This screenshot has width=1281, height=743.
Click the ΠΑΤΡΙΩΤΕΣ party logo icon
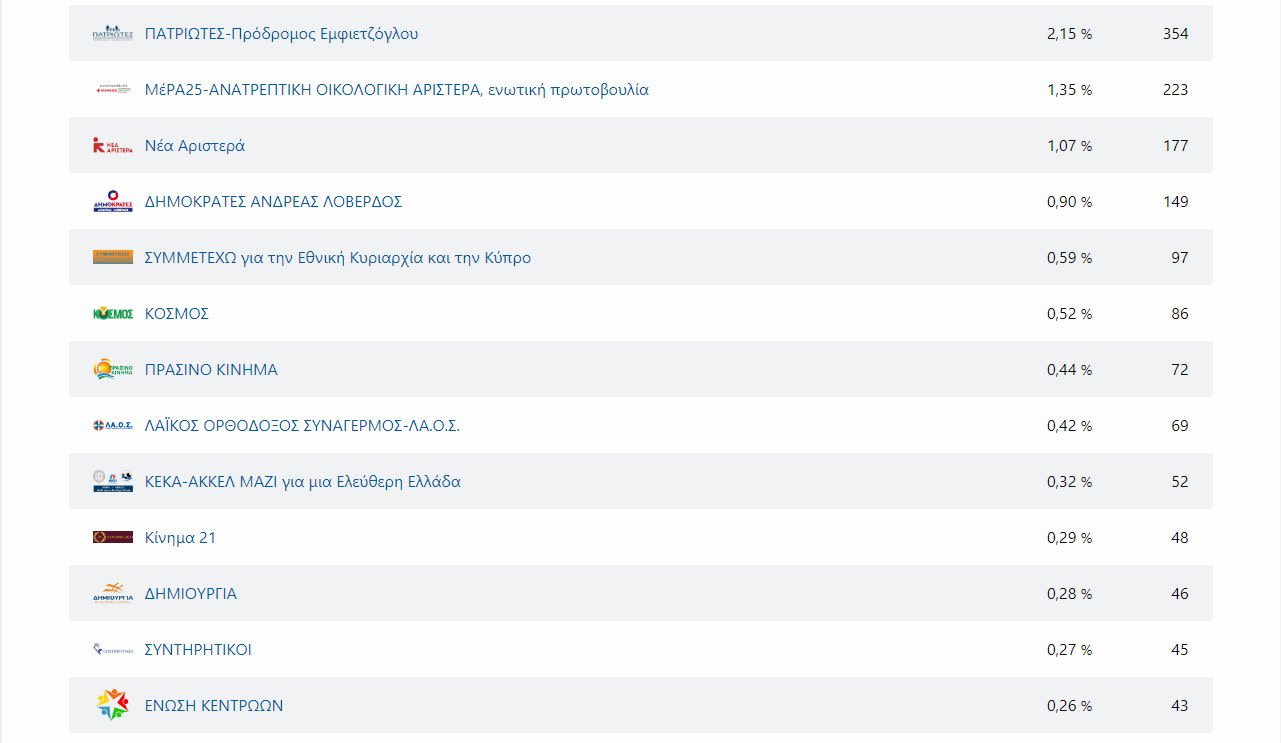(x=112, y=34)
